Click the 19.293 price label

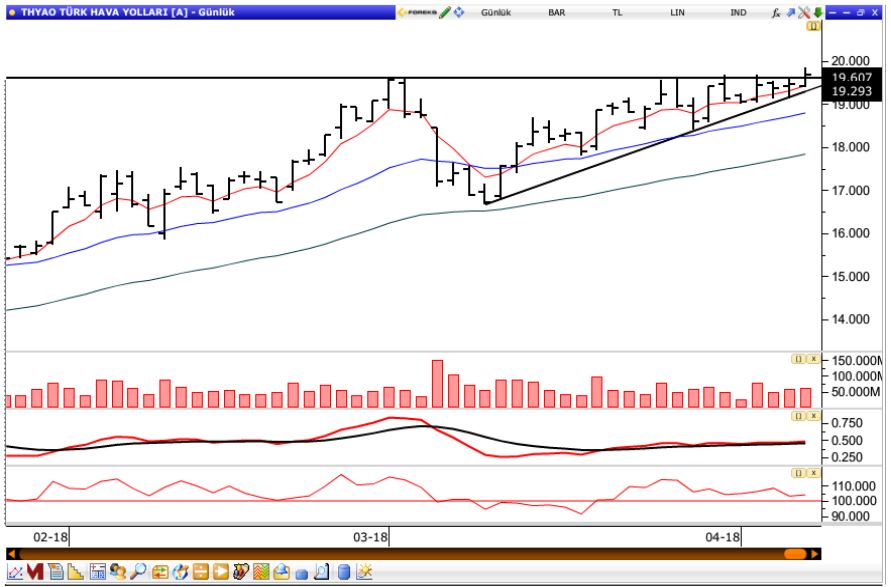(851, 91)
